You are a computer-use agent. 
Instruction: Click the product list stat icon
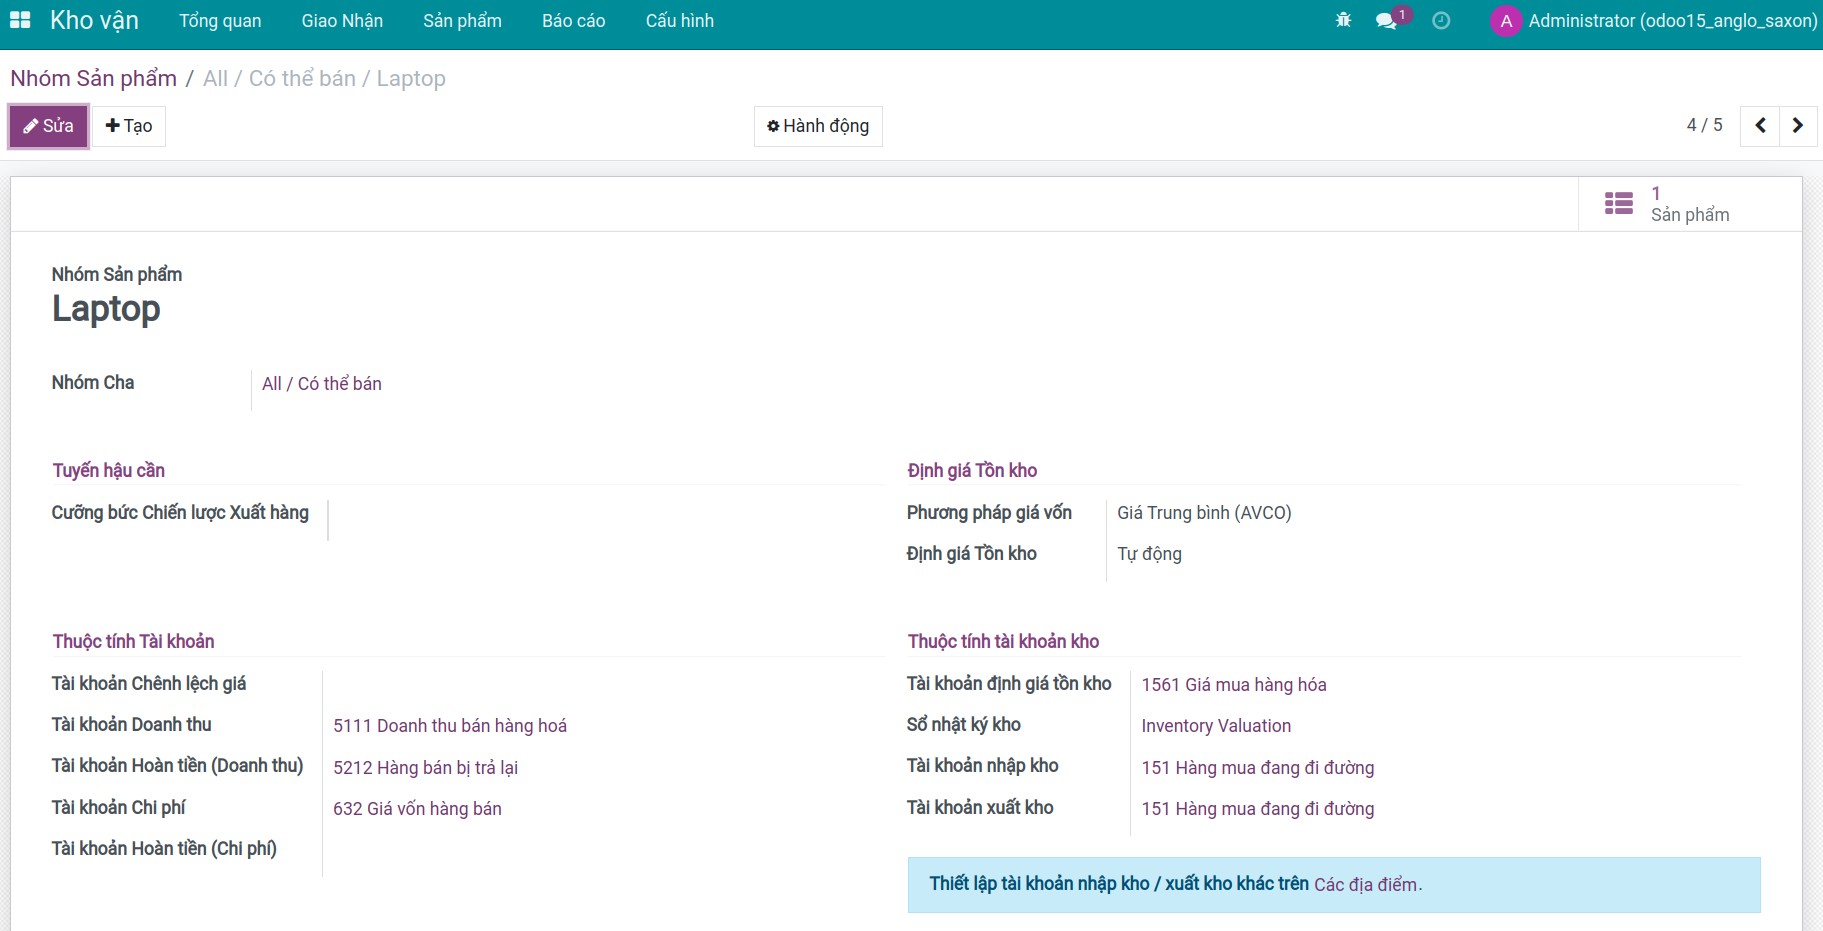tap(1618, 204)
